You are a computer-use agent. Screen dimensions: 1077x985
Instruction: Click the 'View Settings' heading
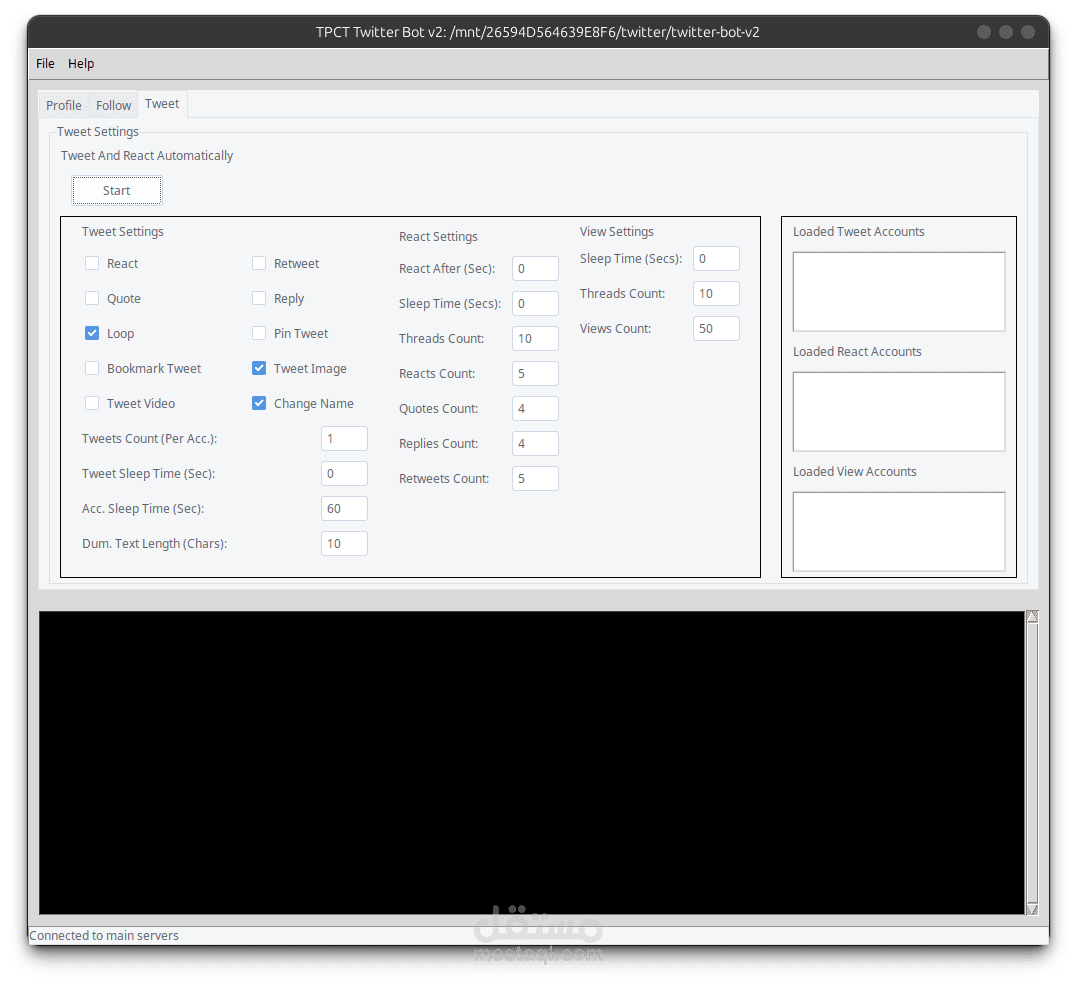(x=617, y=231)
